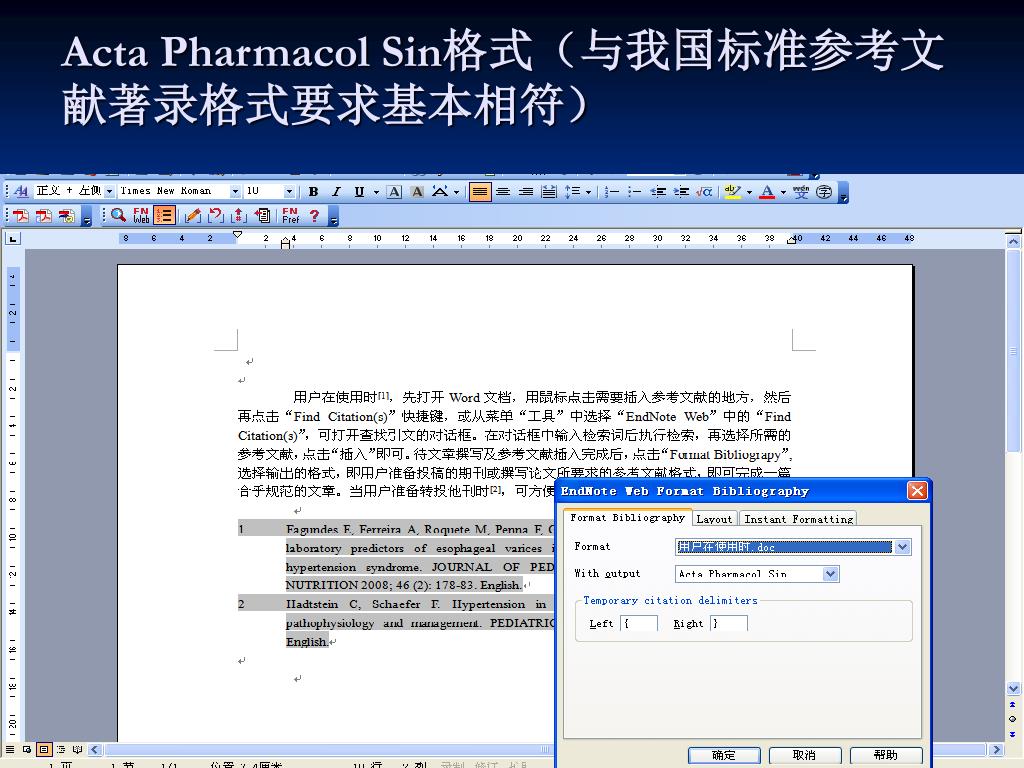Open EndNote Find Citations magnifier
The image size is (1024, 768).
tap(118, 215)
